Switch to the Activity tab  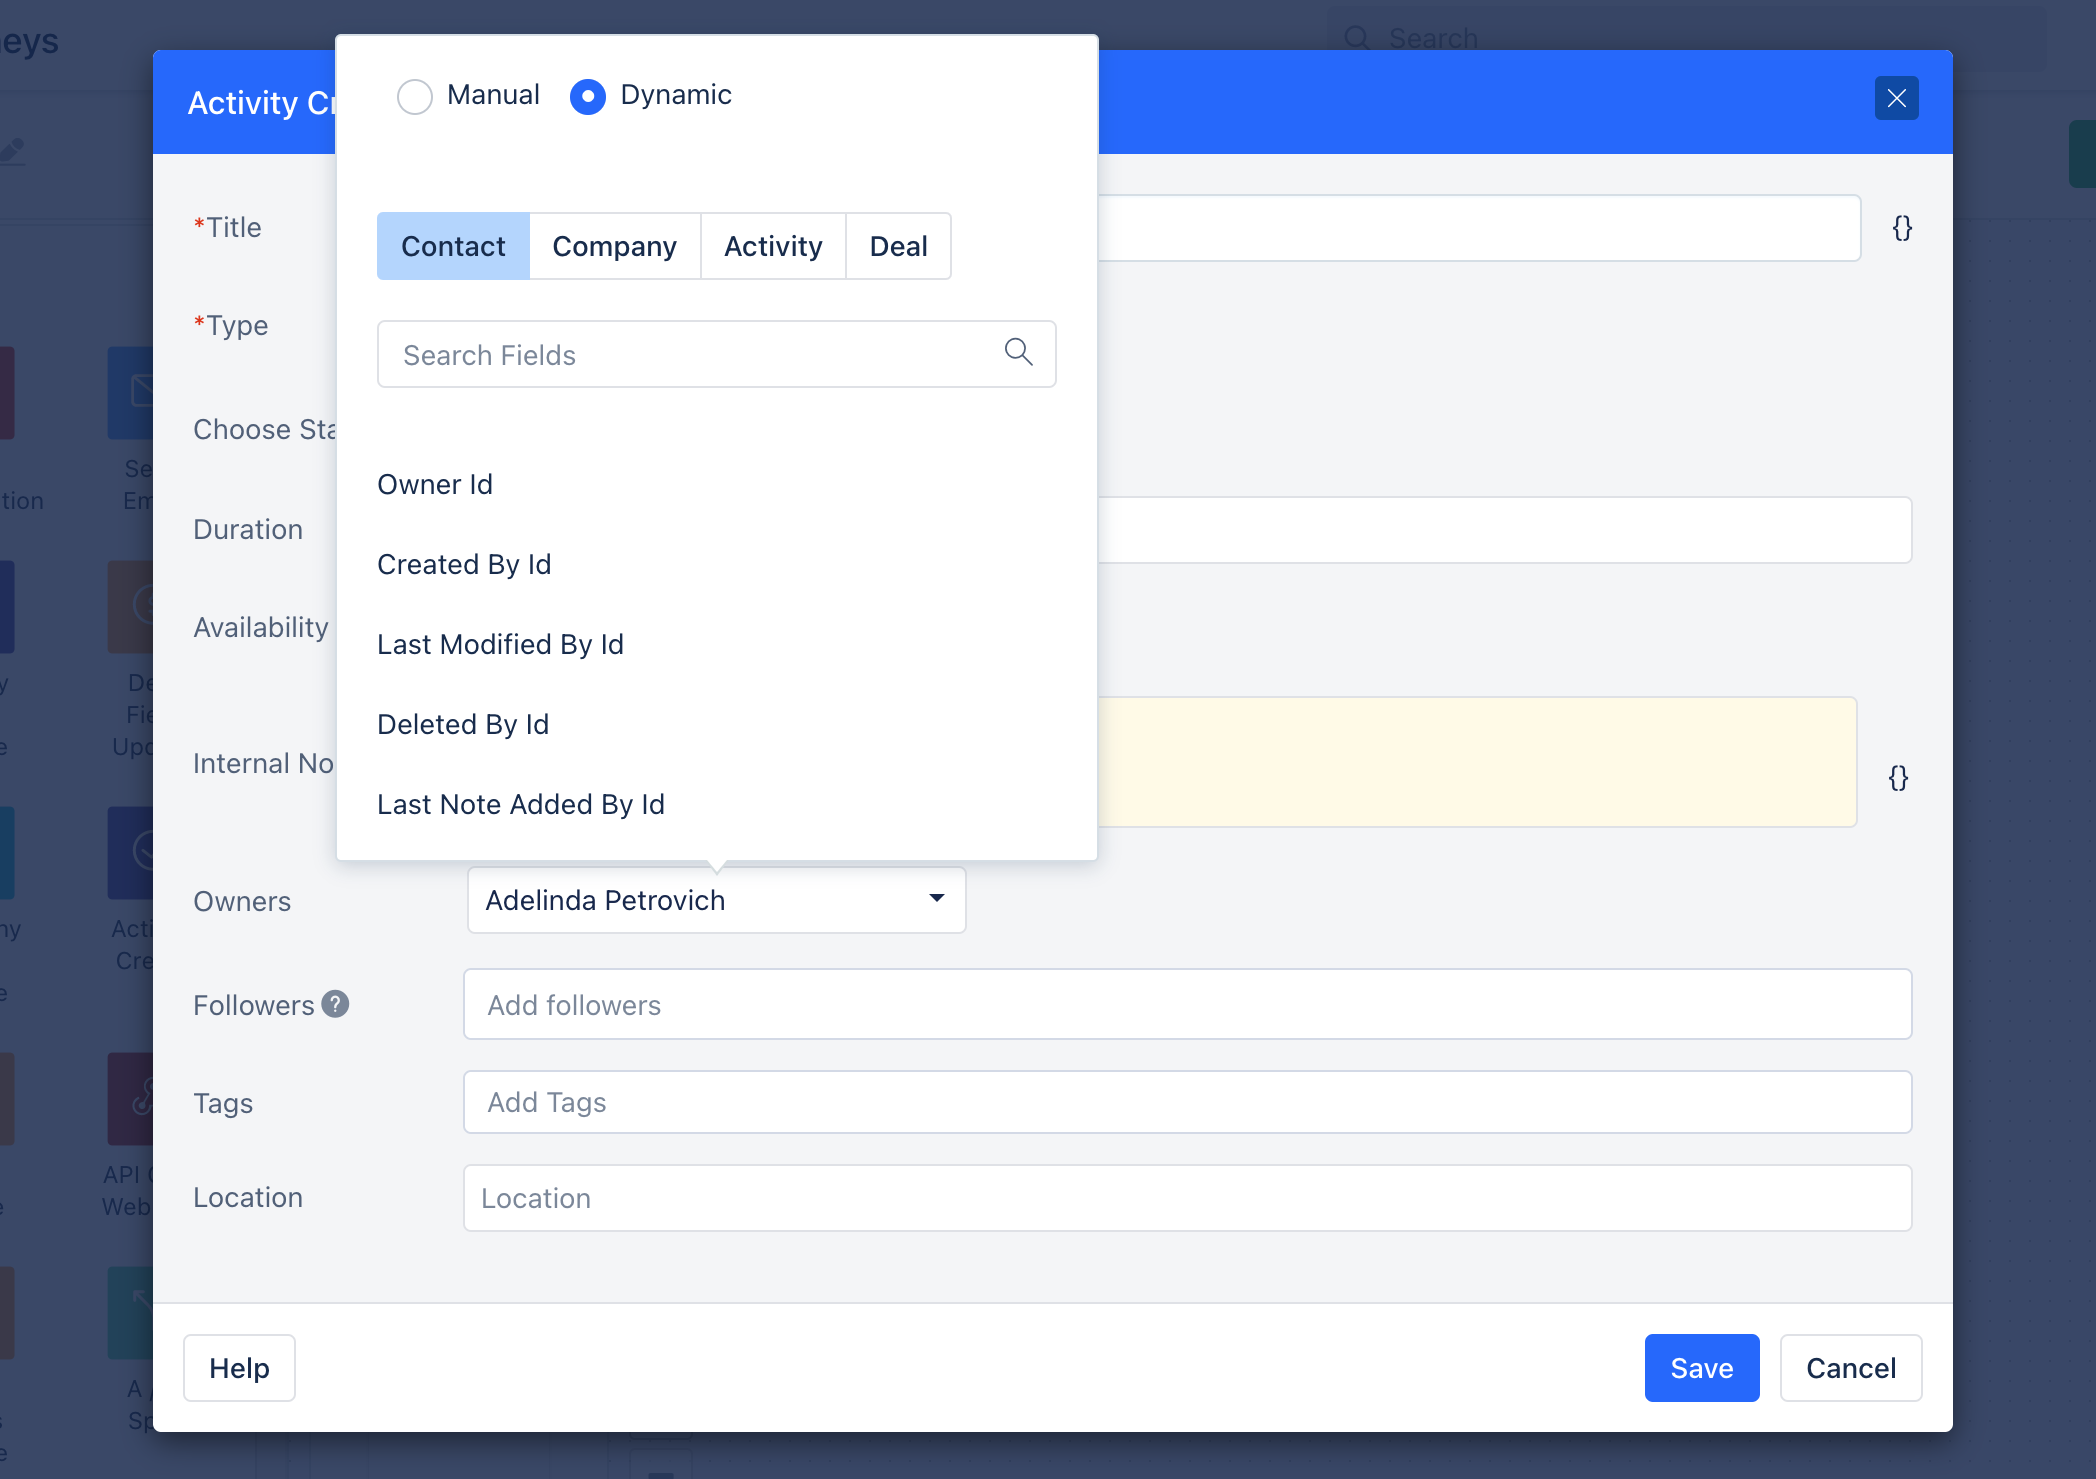[x=773, y=246]
